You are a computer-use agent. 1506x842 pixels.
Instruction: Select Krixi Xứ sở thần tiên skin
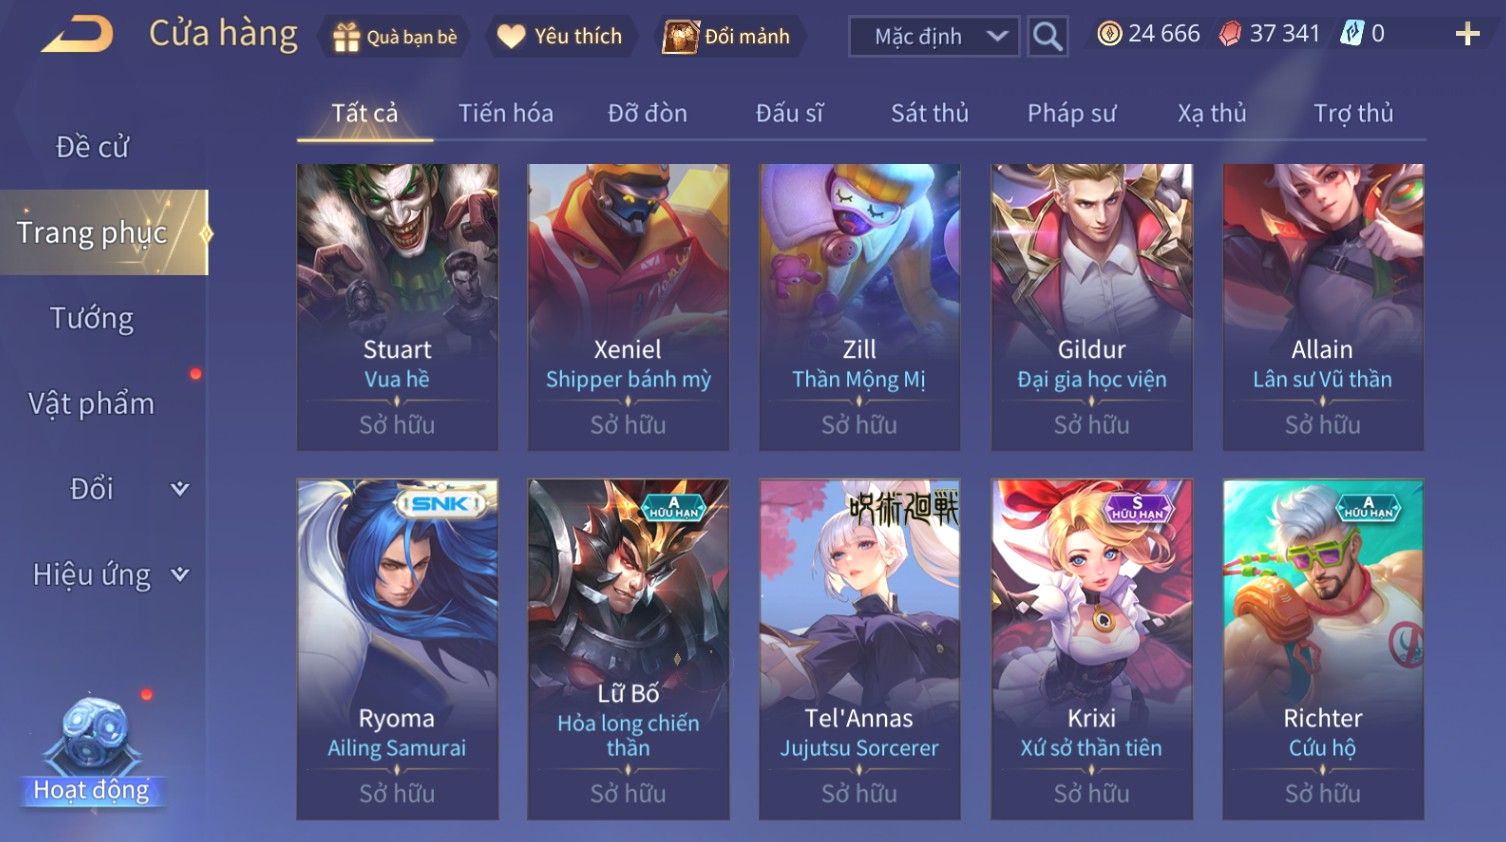point(1091,649)
